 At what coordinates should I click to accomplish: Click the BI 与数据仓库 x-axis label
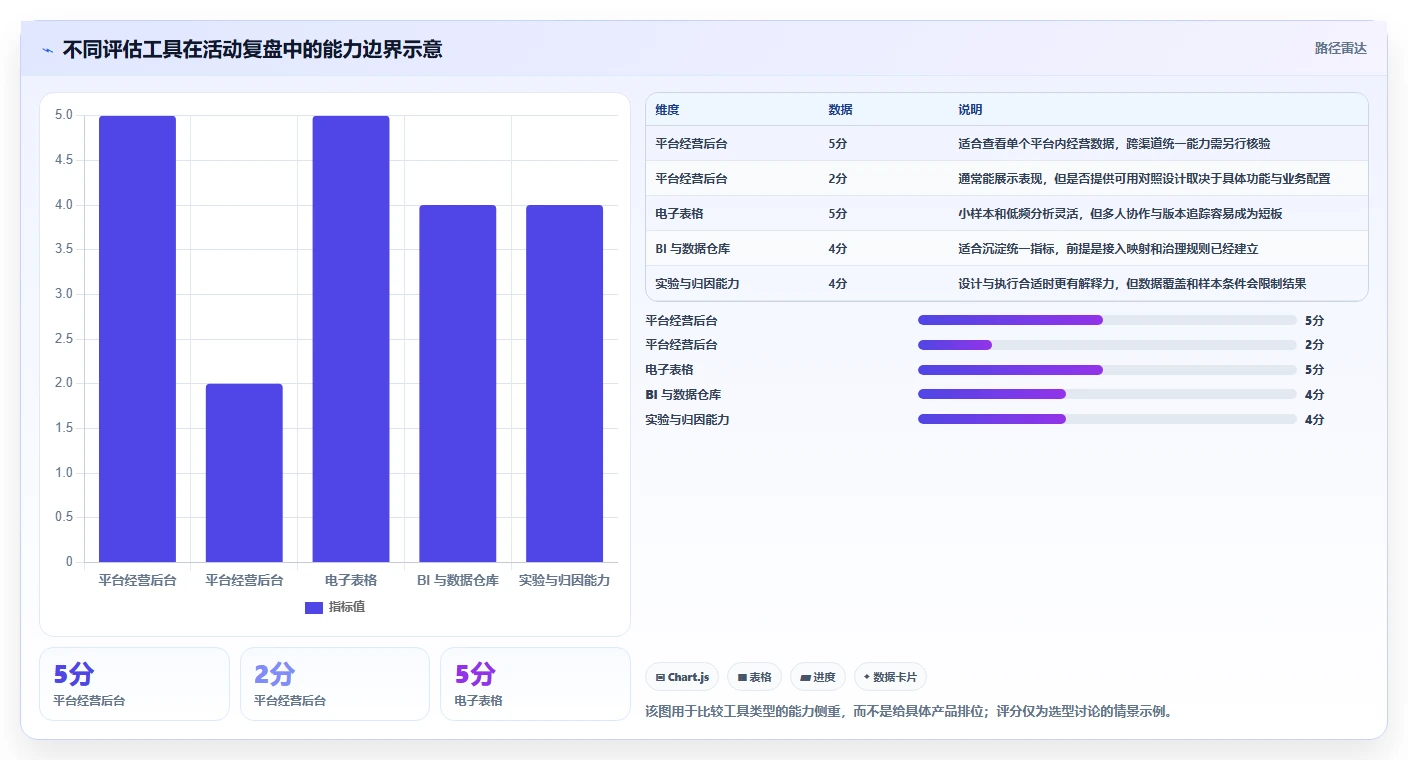click(458, 580)
